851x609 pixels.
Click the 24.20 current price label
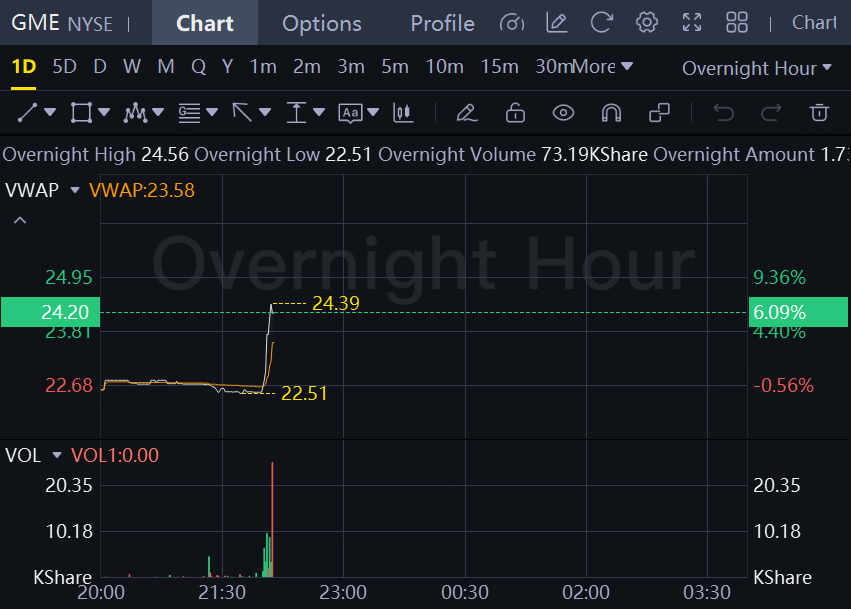50,312
